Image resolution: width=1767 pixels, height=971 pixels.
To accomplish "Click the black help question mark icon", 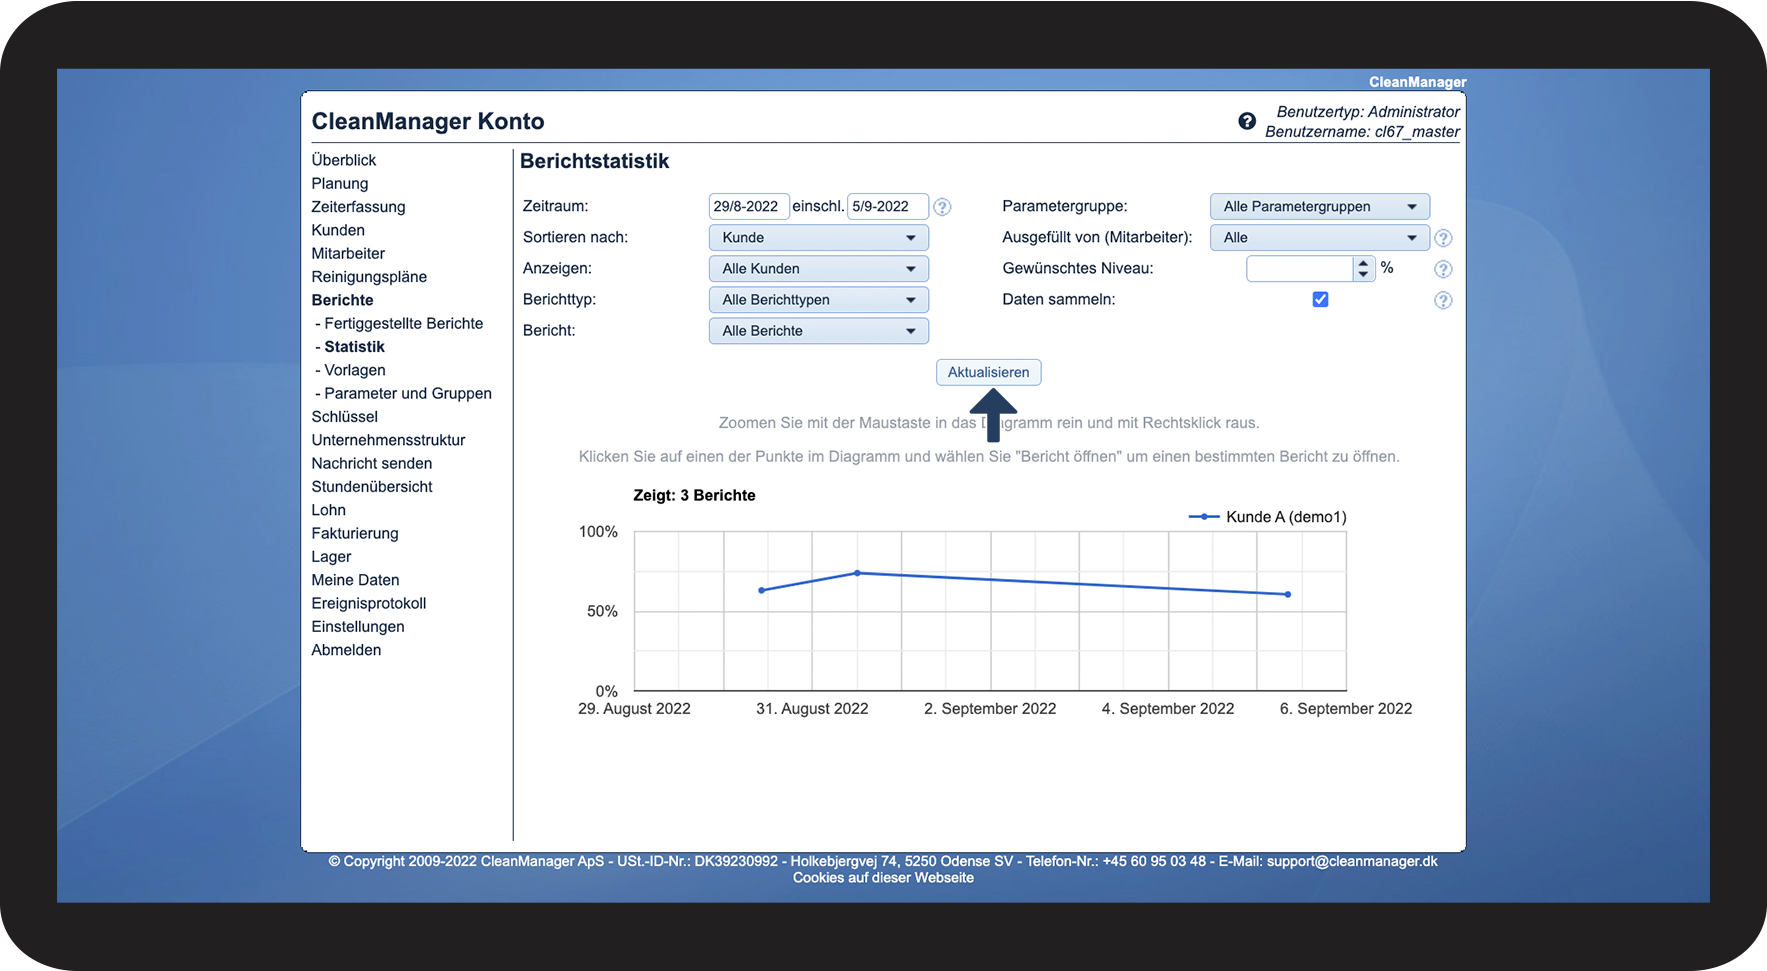I will [x=1246, y=121].
